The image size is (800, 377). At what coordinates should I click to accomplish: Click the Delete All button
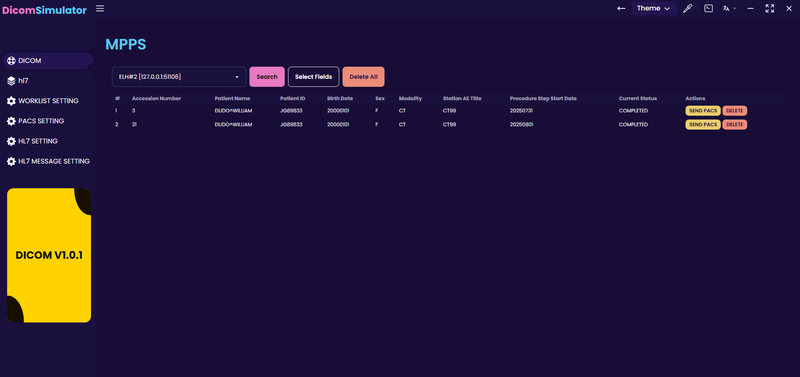tap(363, 77)
